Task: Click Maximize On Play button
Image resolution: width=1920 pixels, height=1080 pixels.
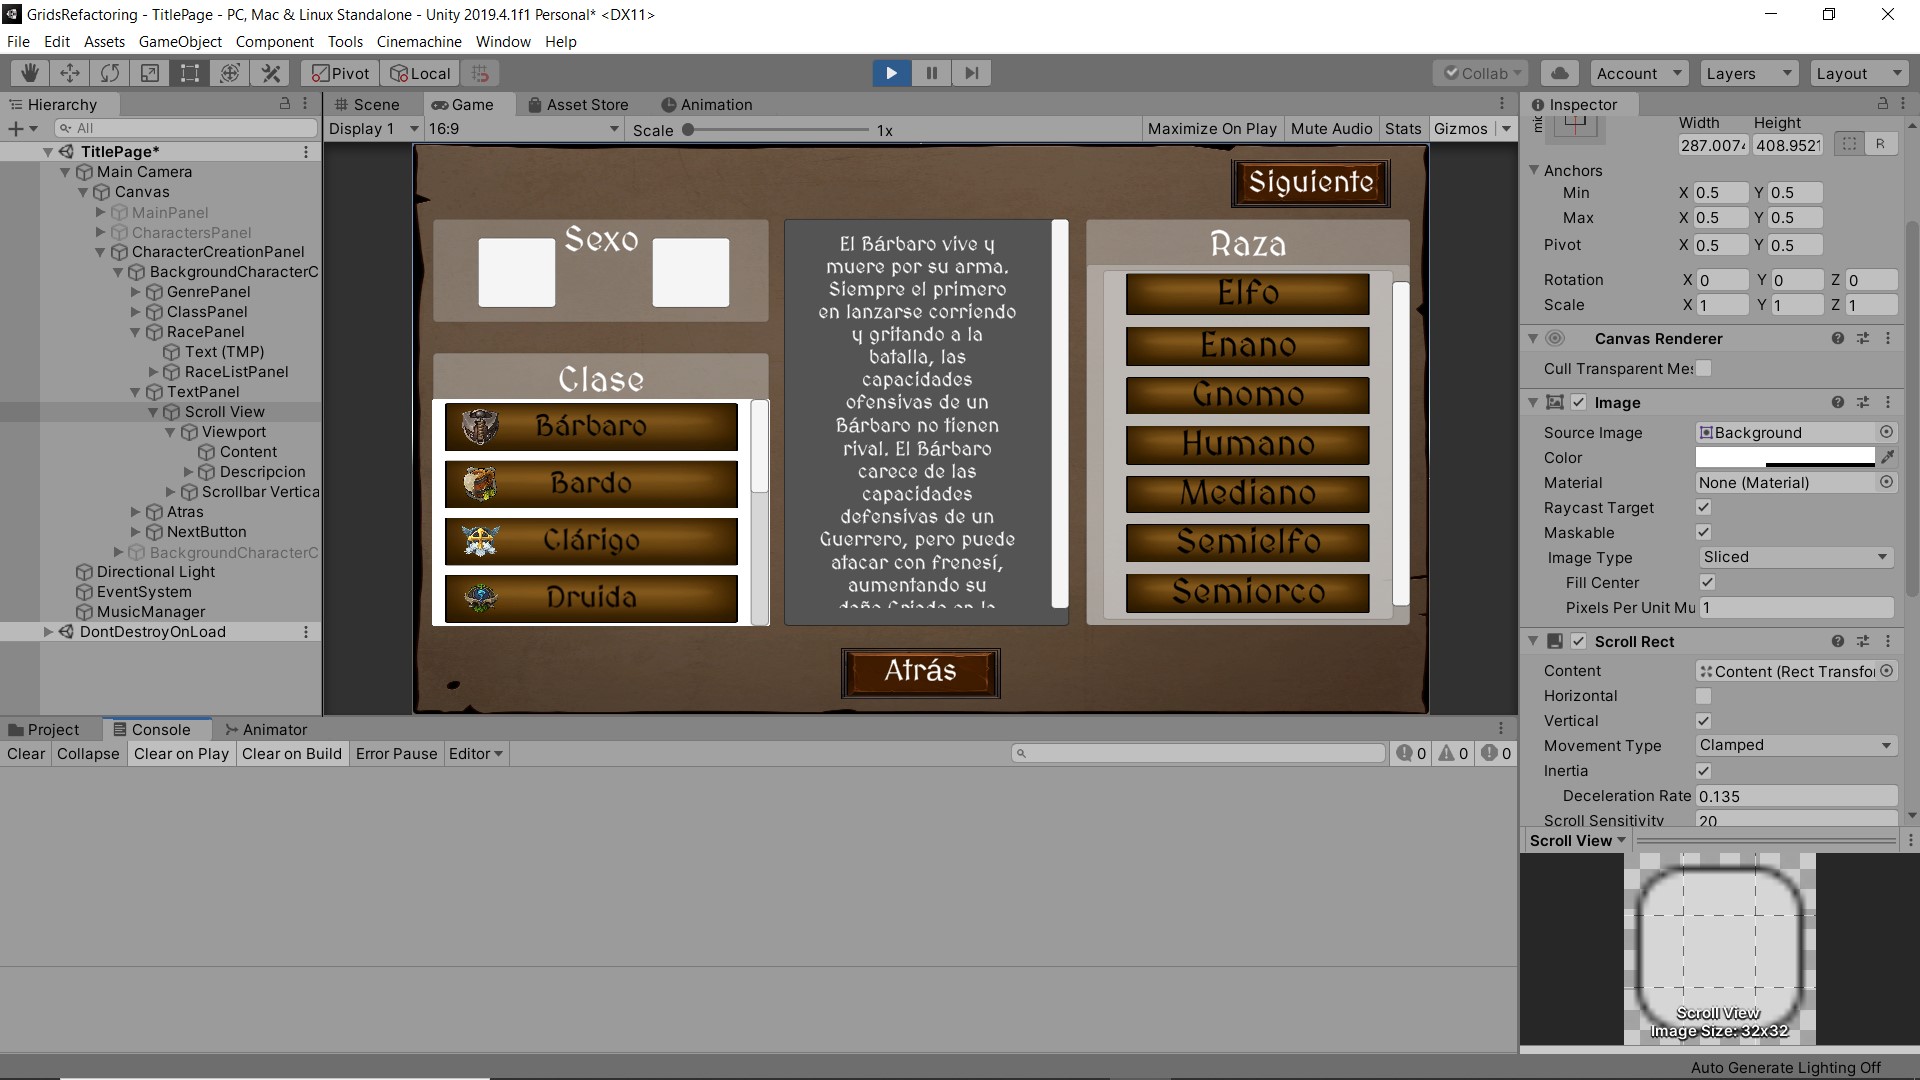Action: click(1212, 129)
